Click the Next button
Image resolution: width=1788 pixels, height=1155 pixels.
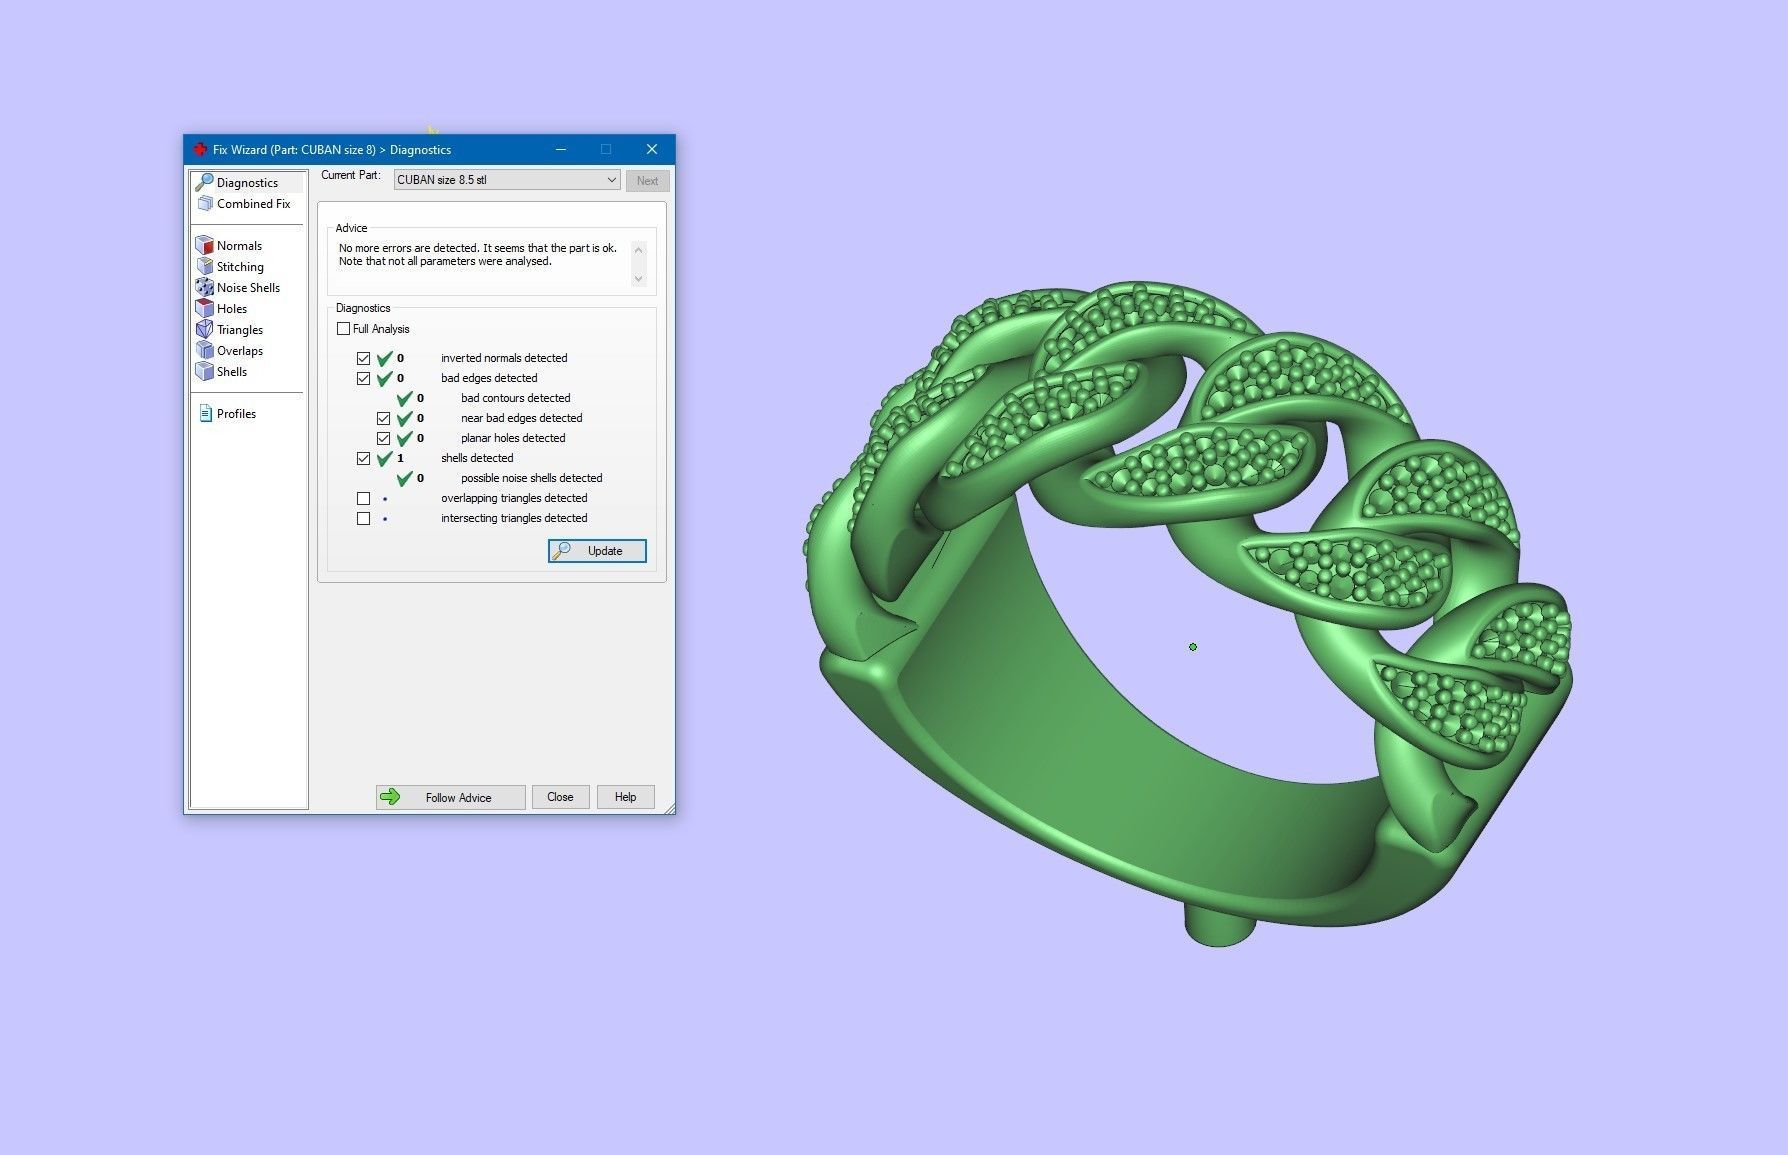tap(647, 181)
